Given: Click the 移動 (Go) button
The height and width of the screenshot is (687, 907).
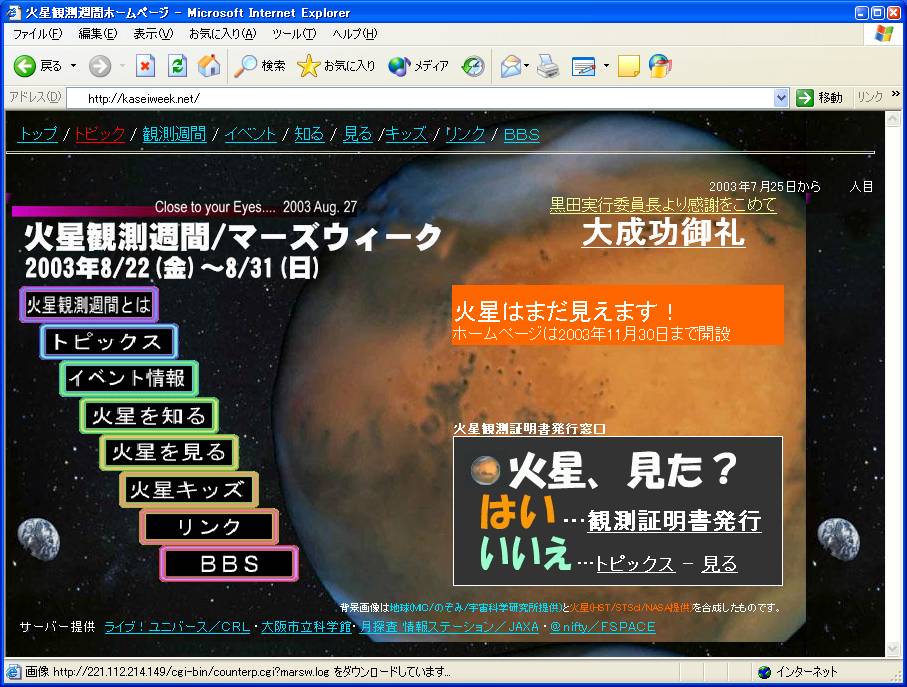Looking at the screenshot, I should (820, 98).
